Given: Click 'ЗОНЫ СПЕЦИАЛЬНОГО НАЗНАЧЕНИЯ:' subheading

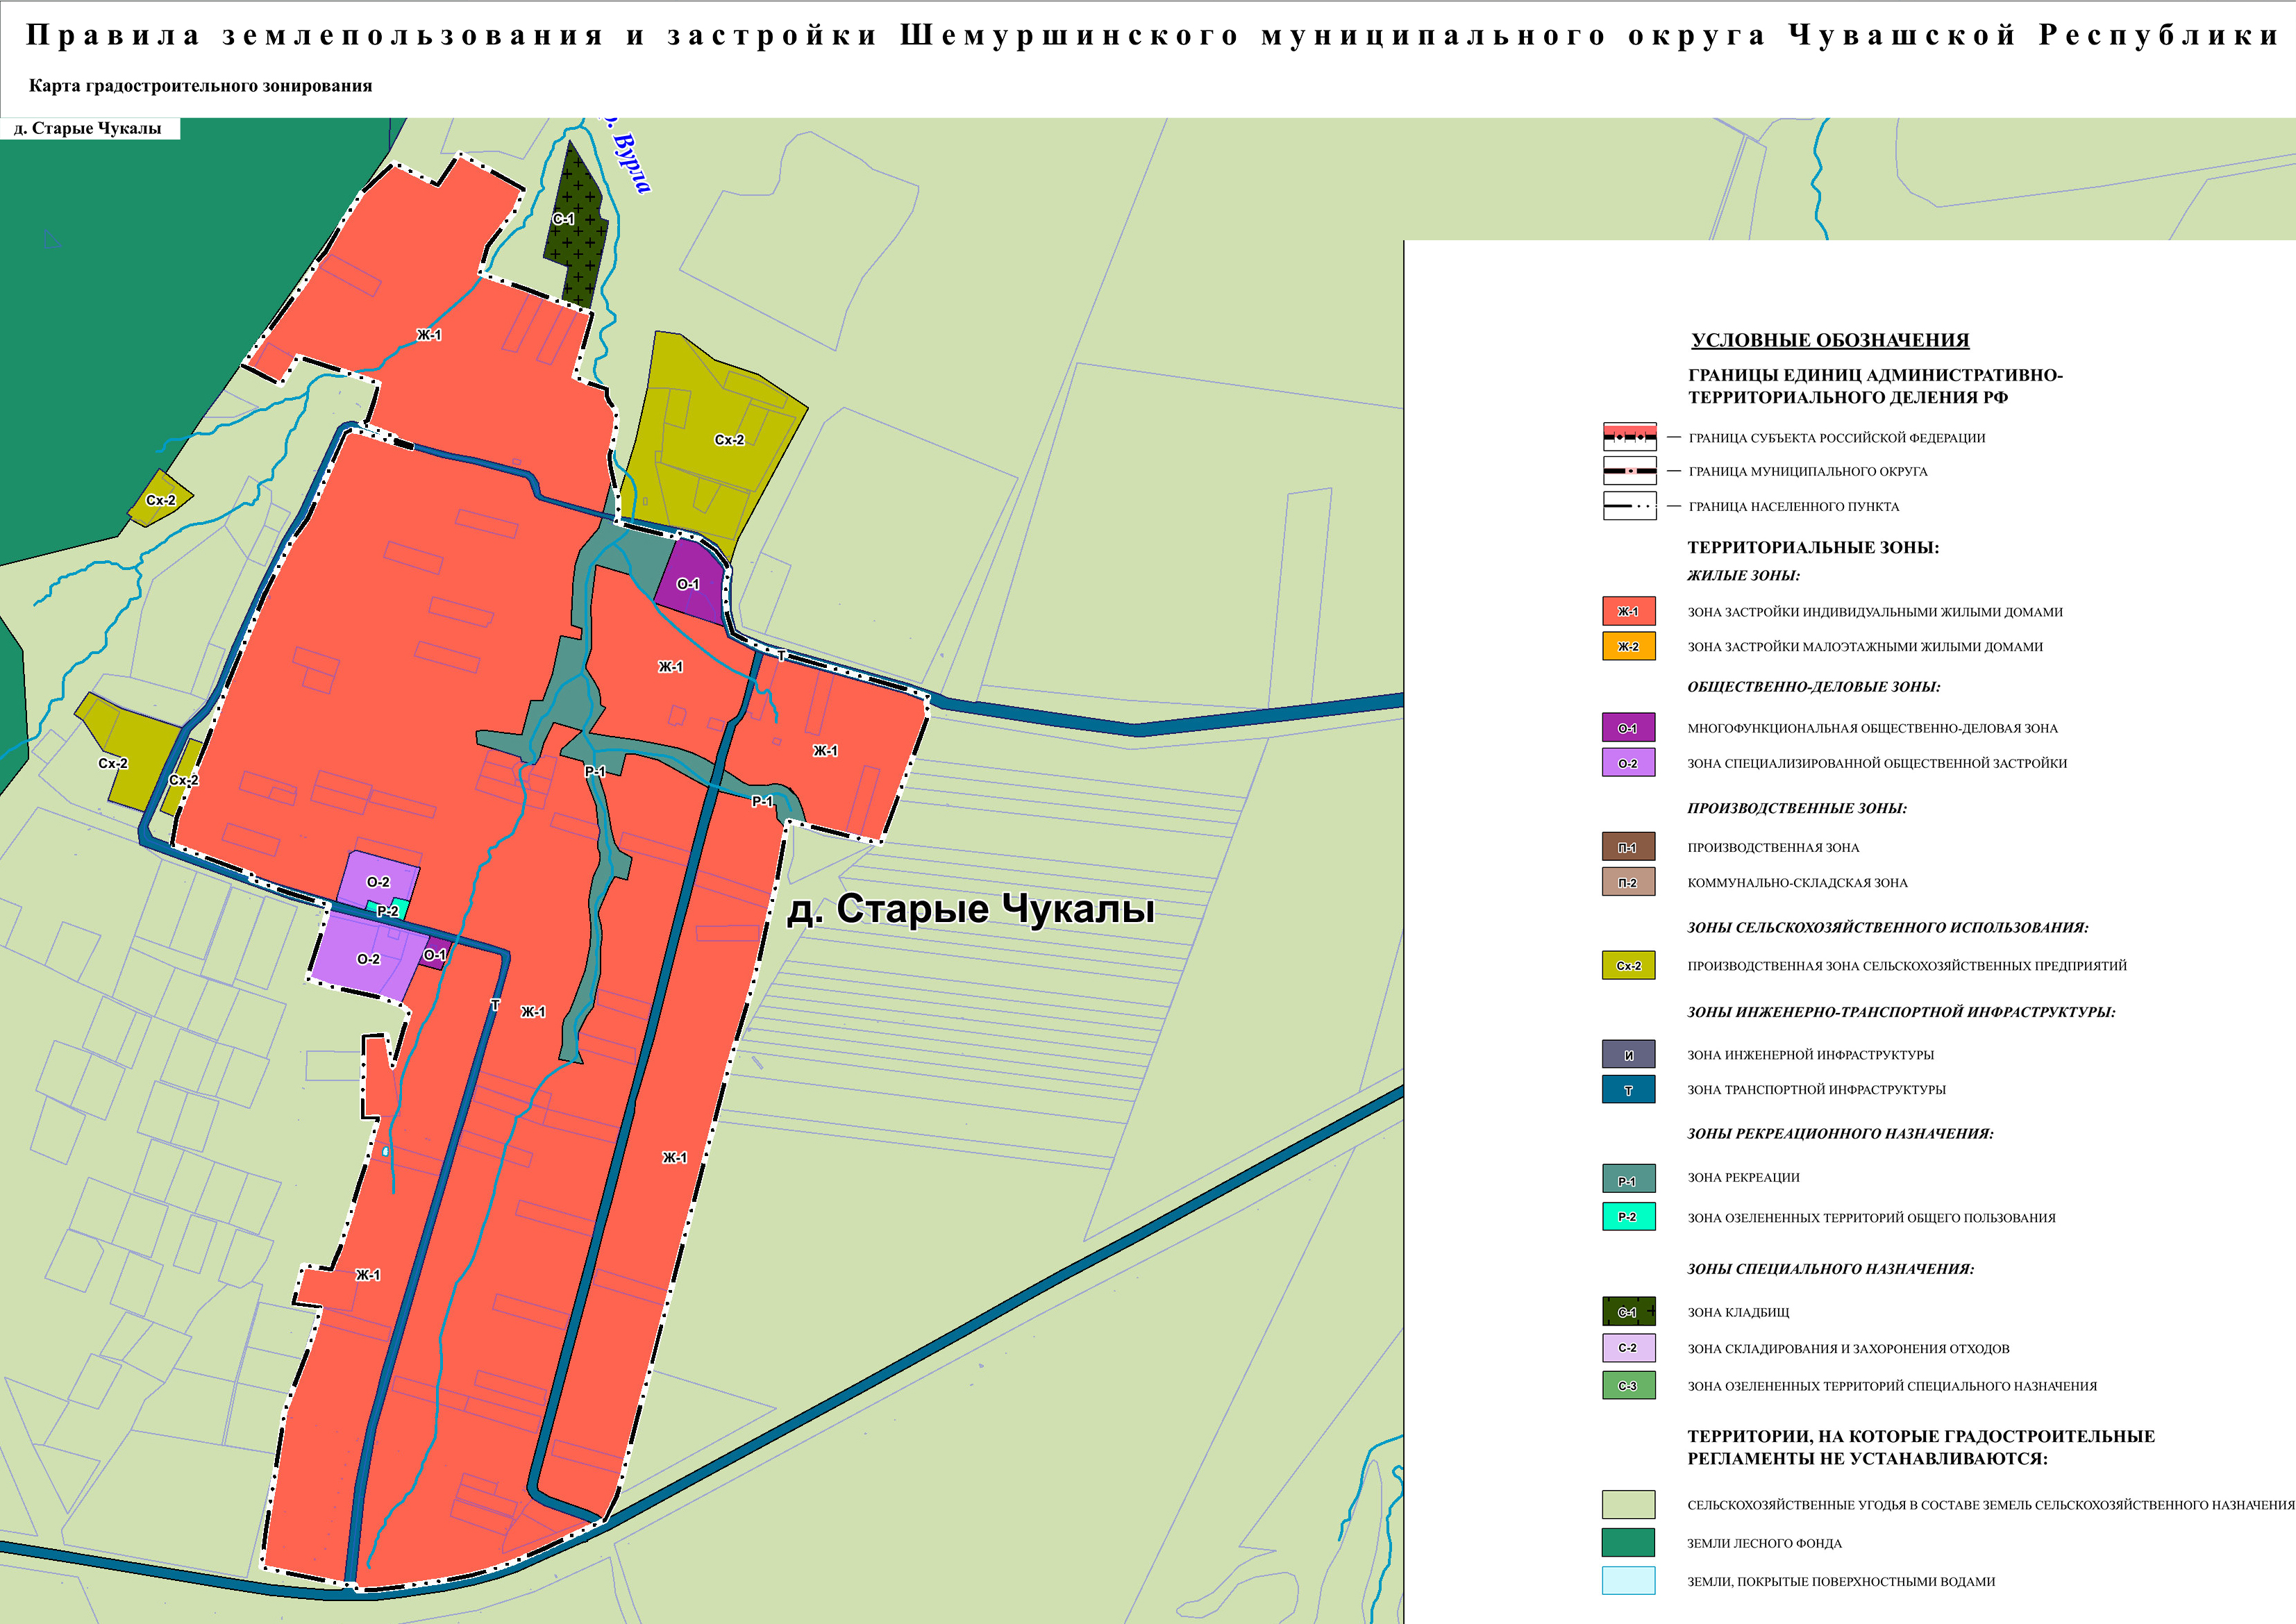Looking at the screenshot, I should click(1831, 1268).
